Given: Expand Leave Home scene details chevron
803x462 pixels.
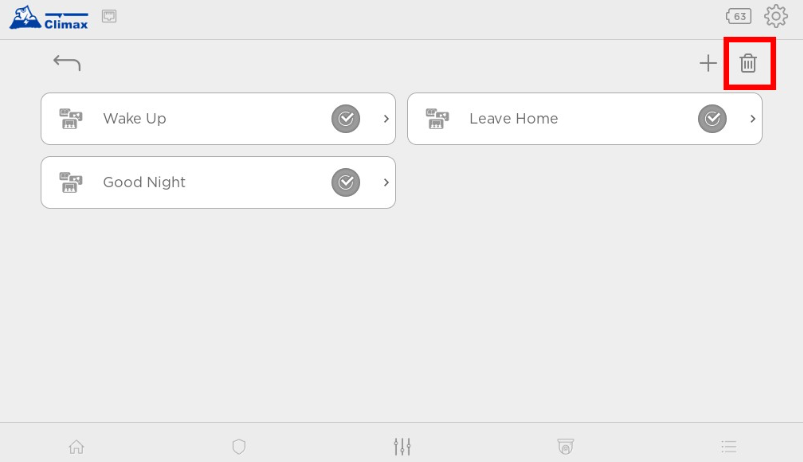Looking at the screenshot, I should pyautogui.click(x=752, y=119).
